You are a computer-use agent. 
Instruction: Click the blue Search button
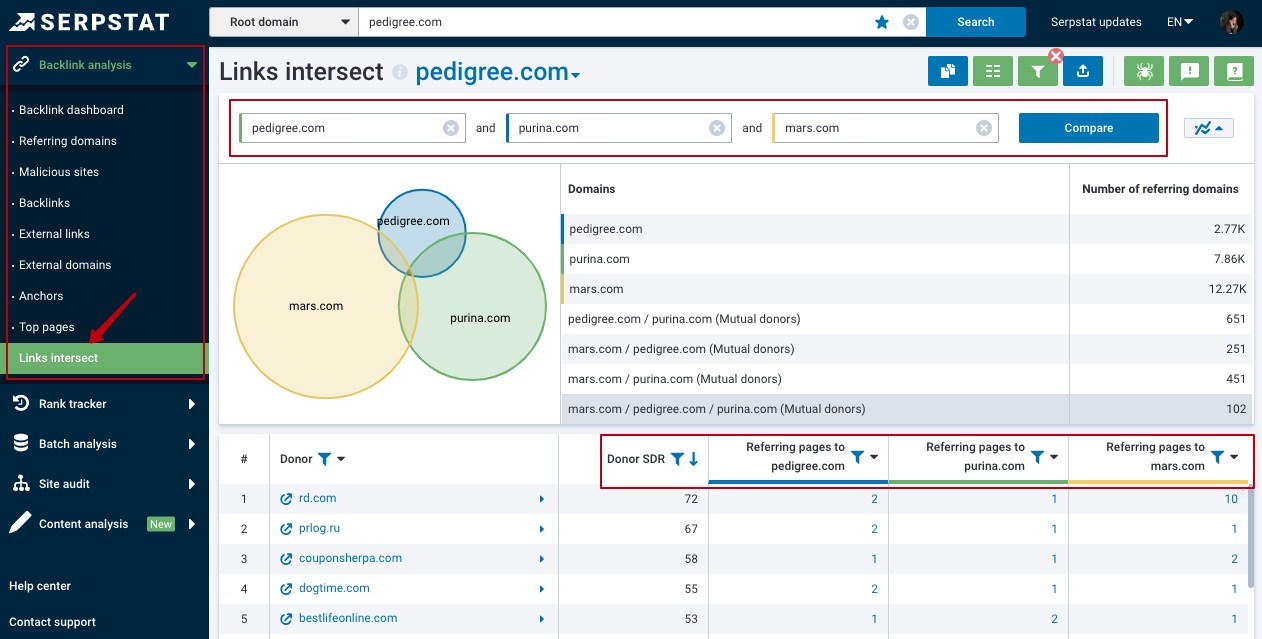pyautogui.click(x=976, y=22)
